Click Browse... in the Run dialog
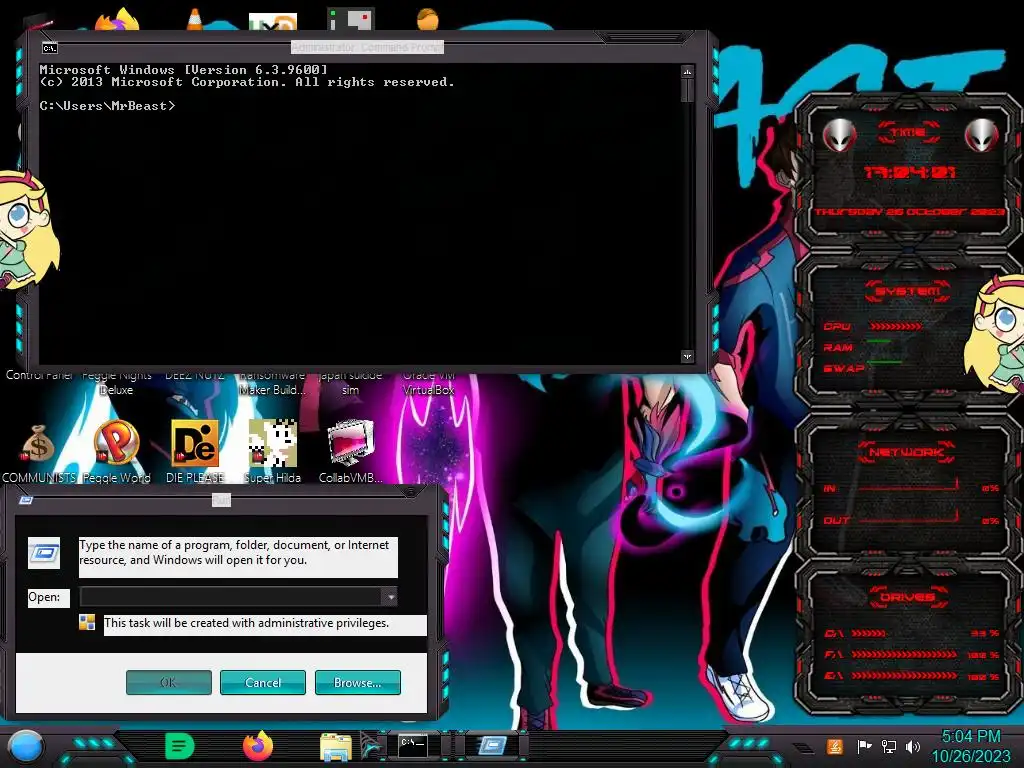The width and height of the screenshot is (1024, 768). click(x=357, y=682)
